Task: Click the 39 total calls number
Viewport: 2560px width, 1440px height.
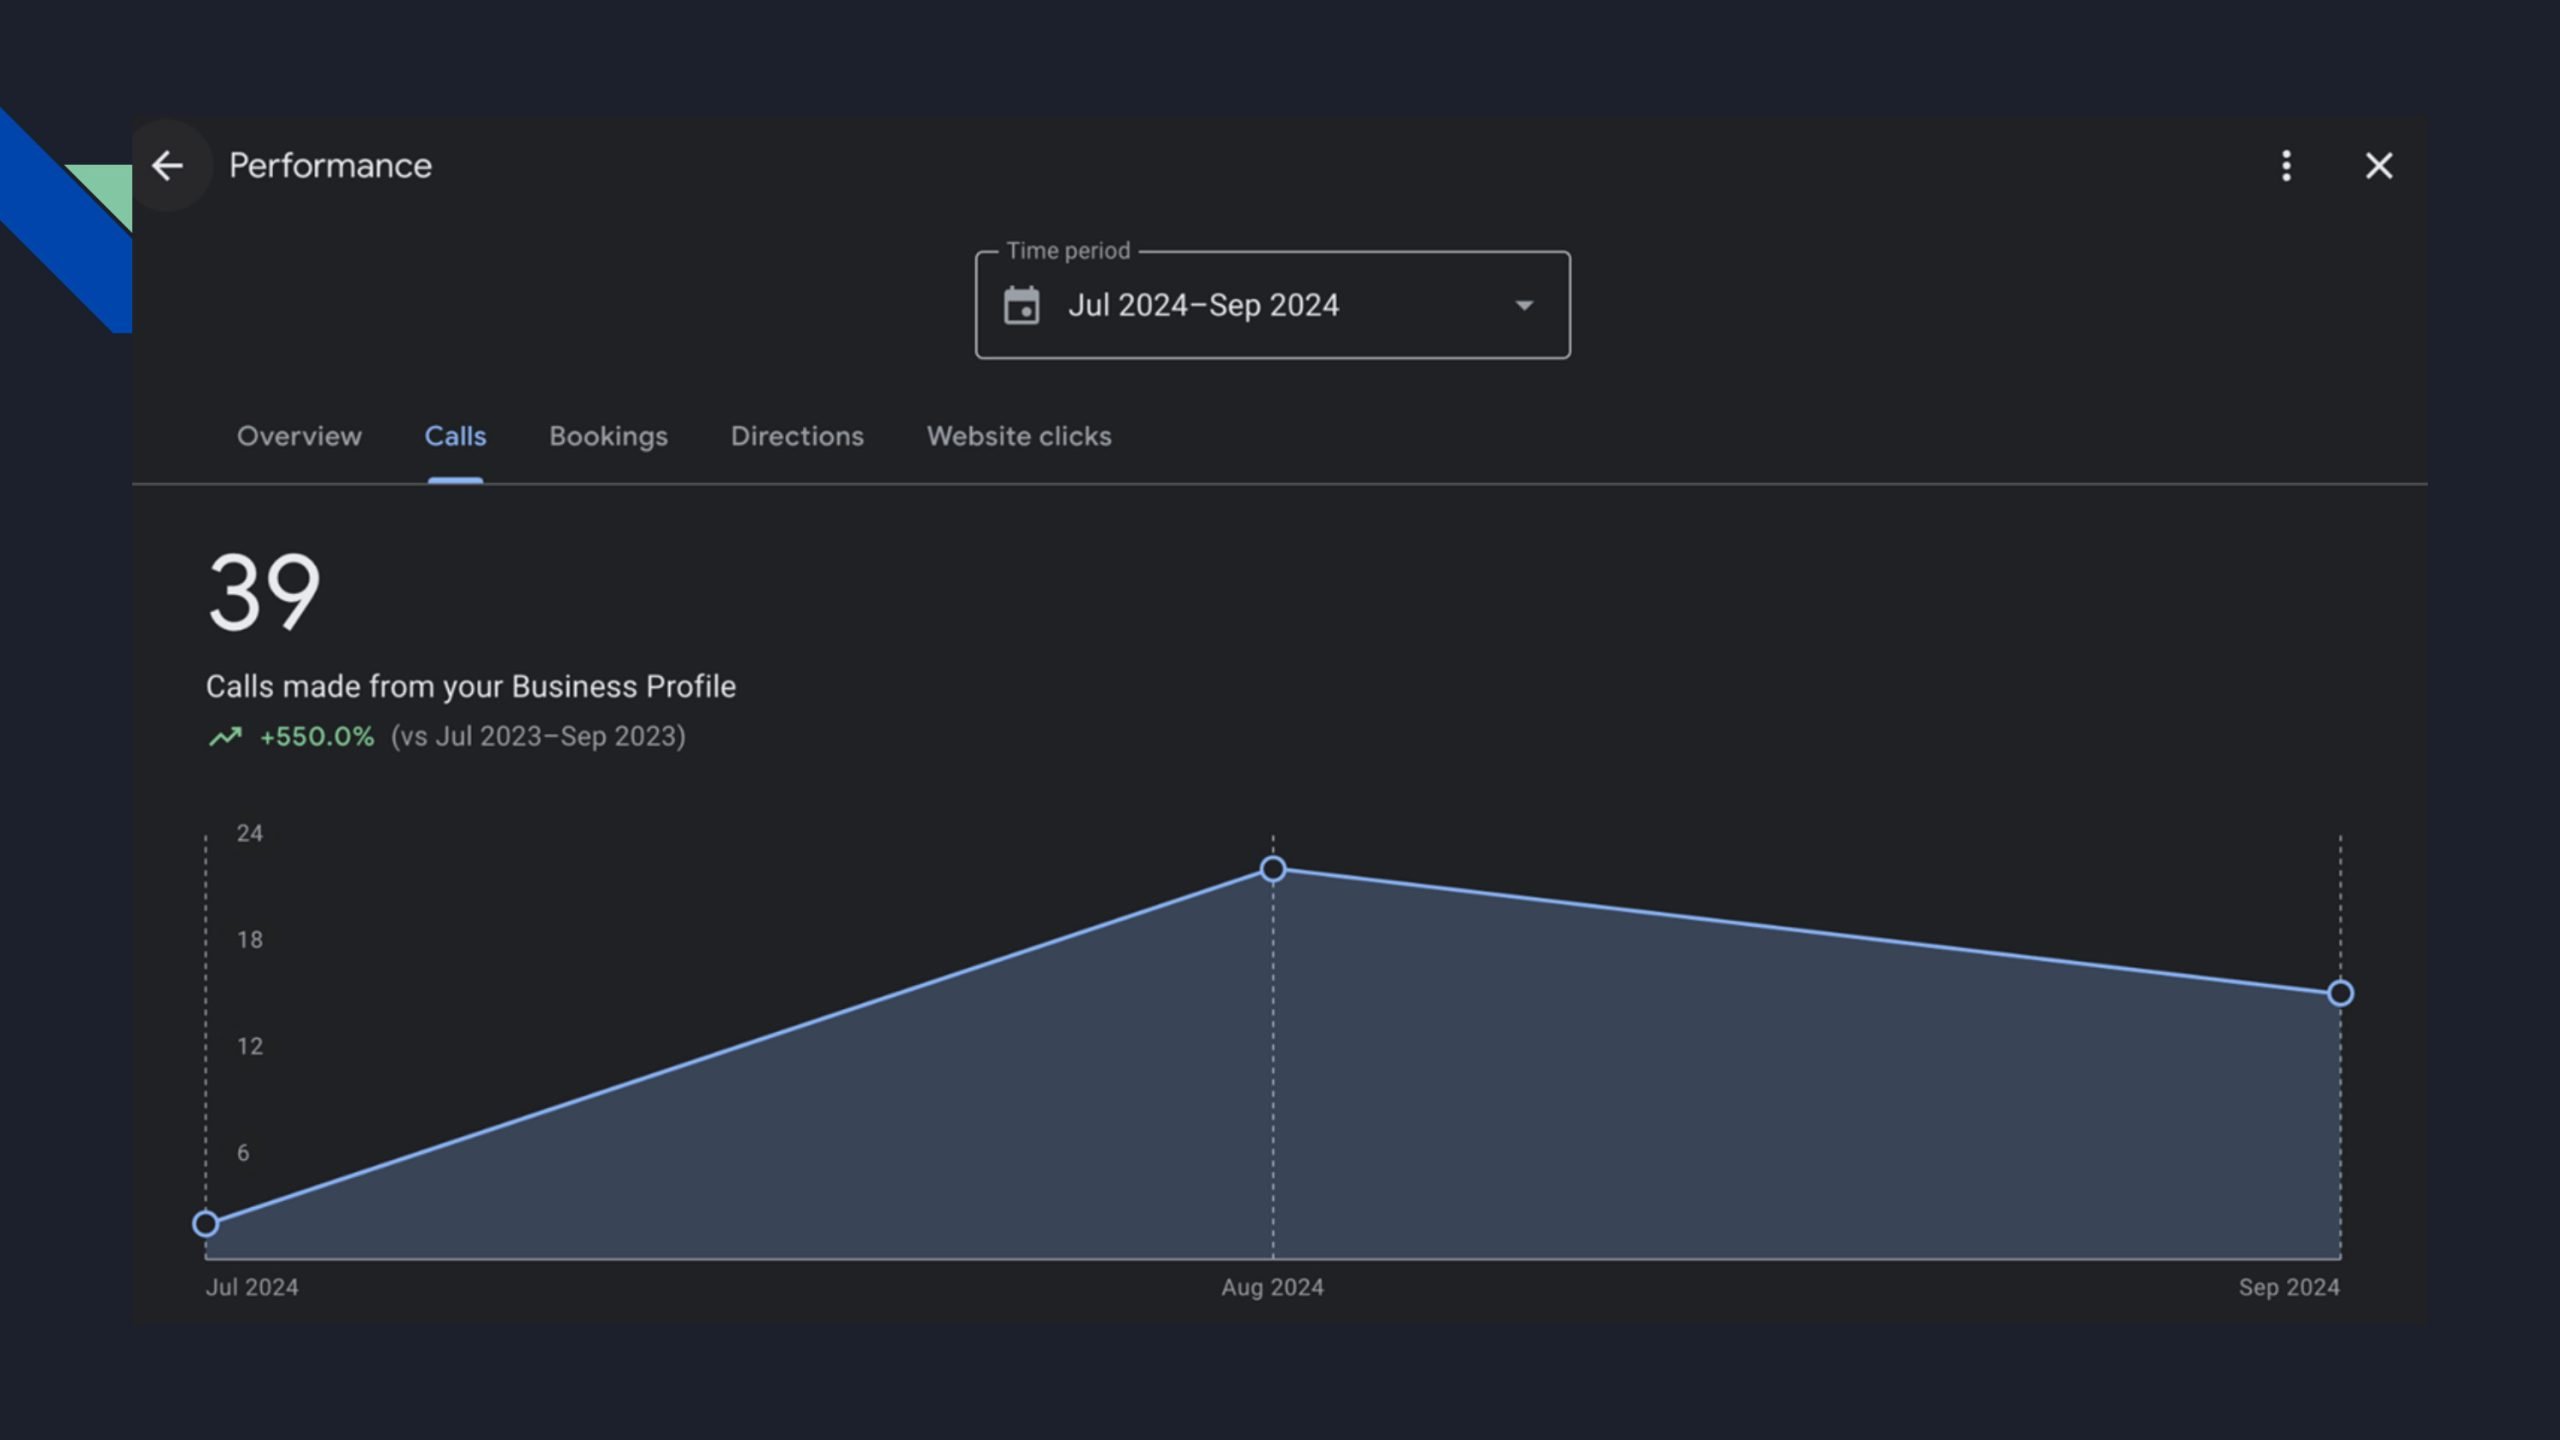Action: click(264, 593)
